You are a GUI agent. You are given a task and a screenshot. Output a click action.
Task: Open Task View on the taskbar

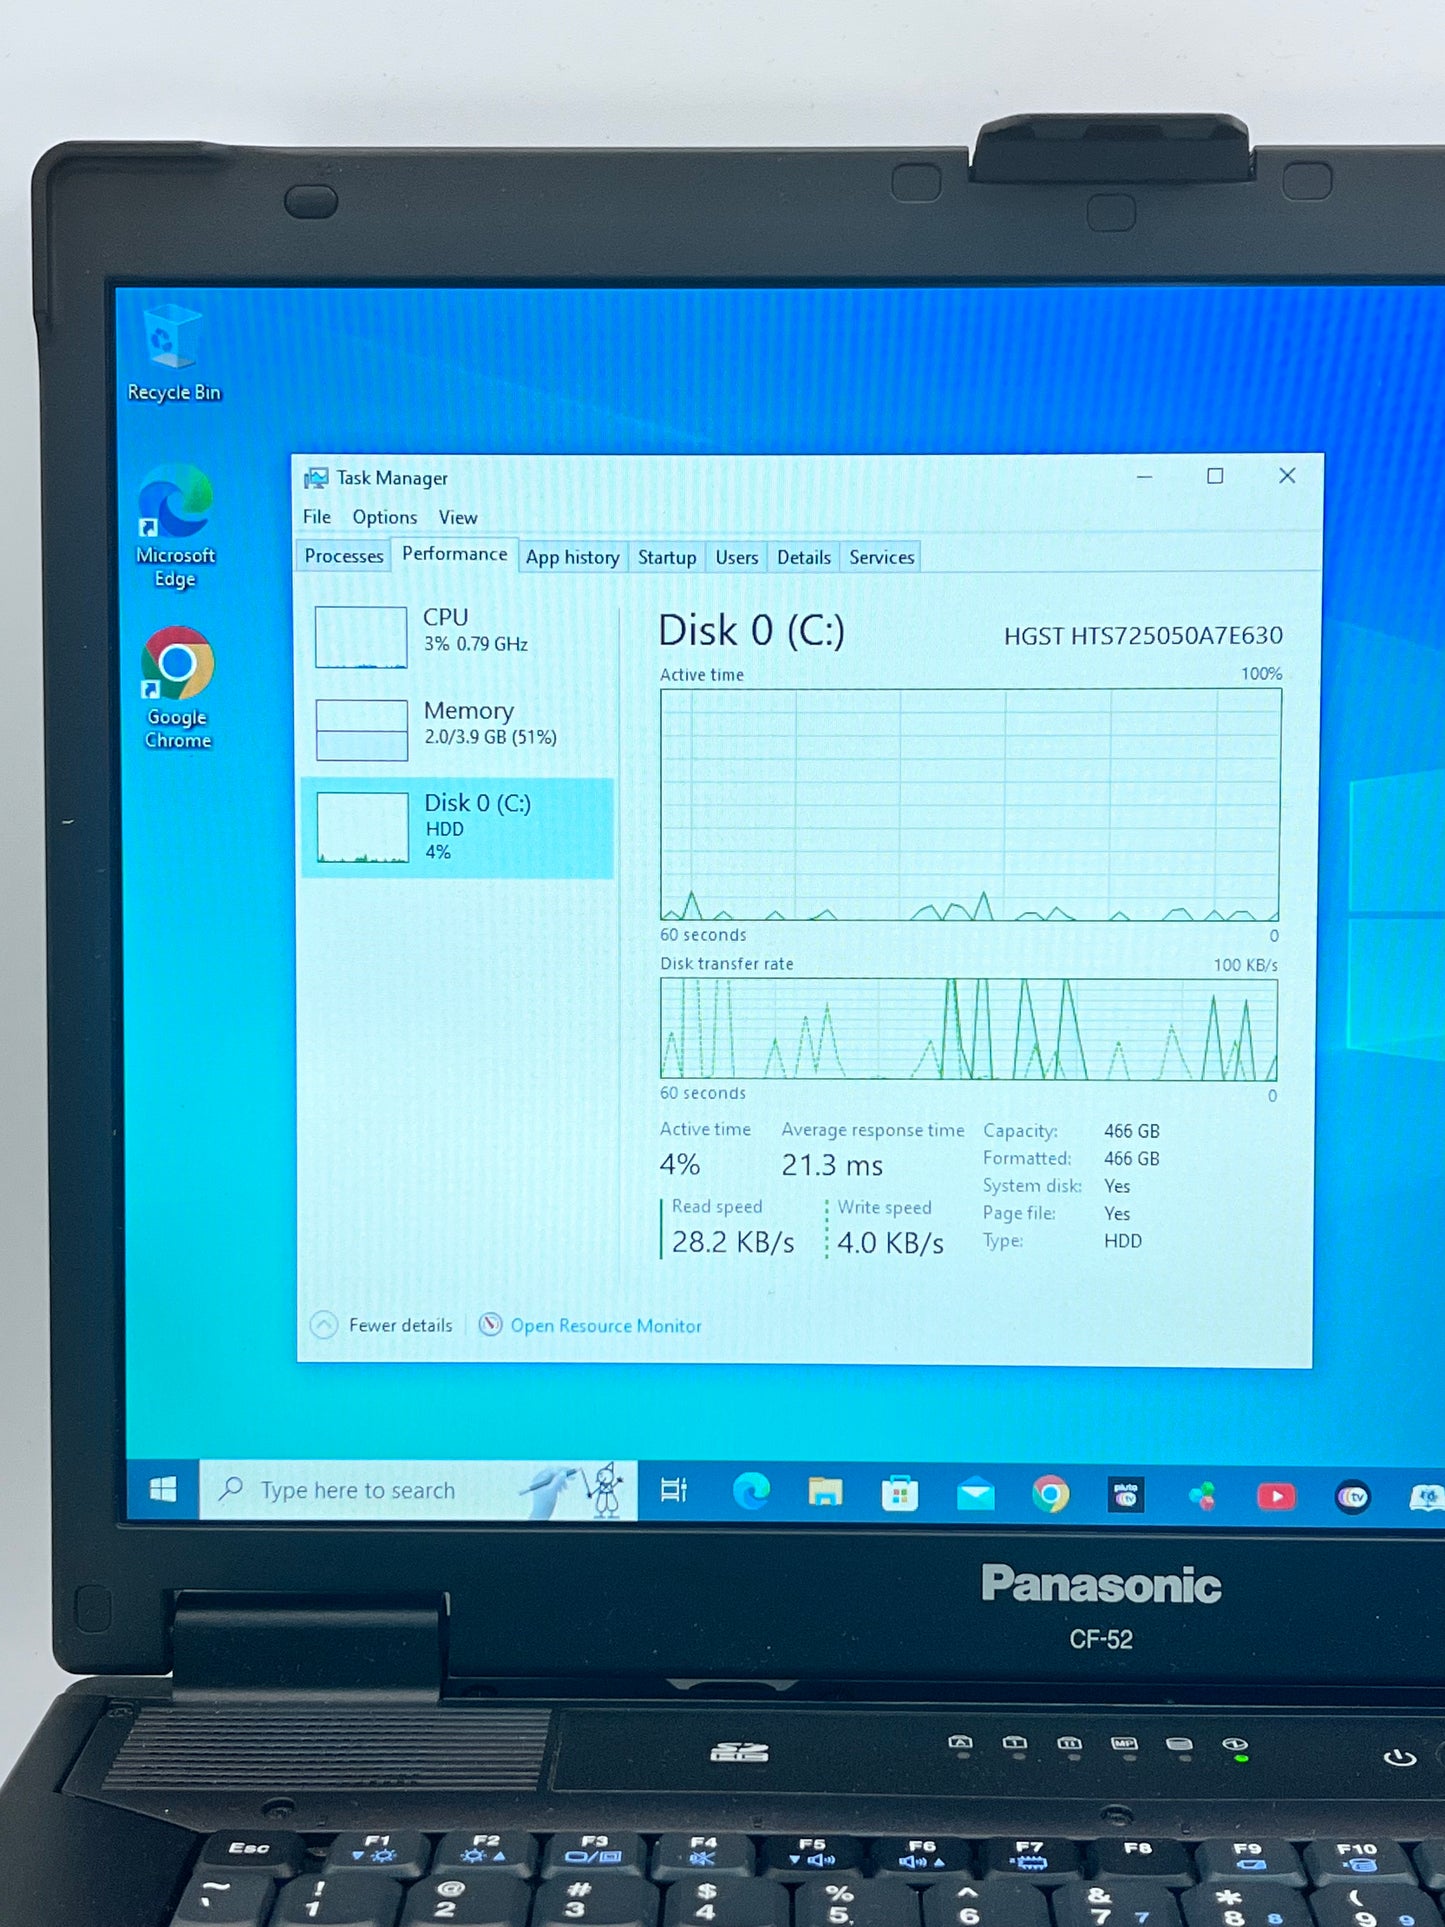point(674,1491)
